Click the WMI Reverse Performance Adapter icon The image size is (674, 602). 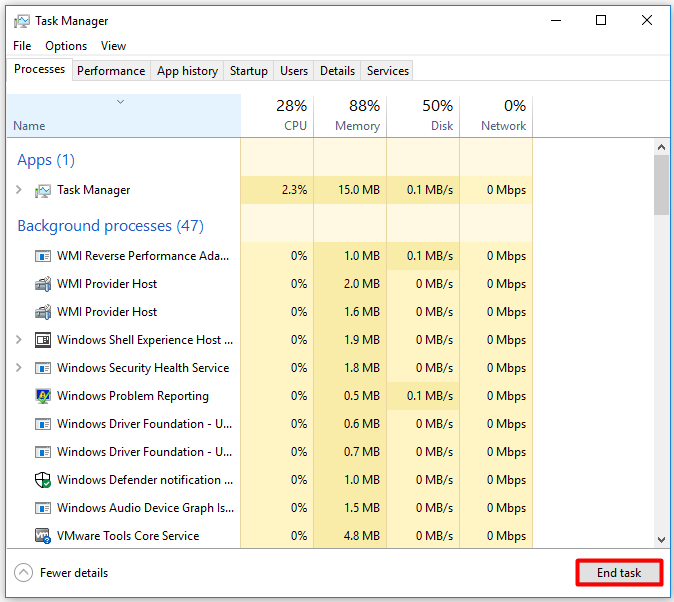point(43,256)
